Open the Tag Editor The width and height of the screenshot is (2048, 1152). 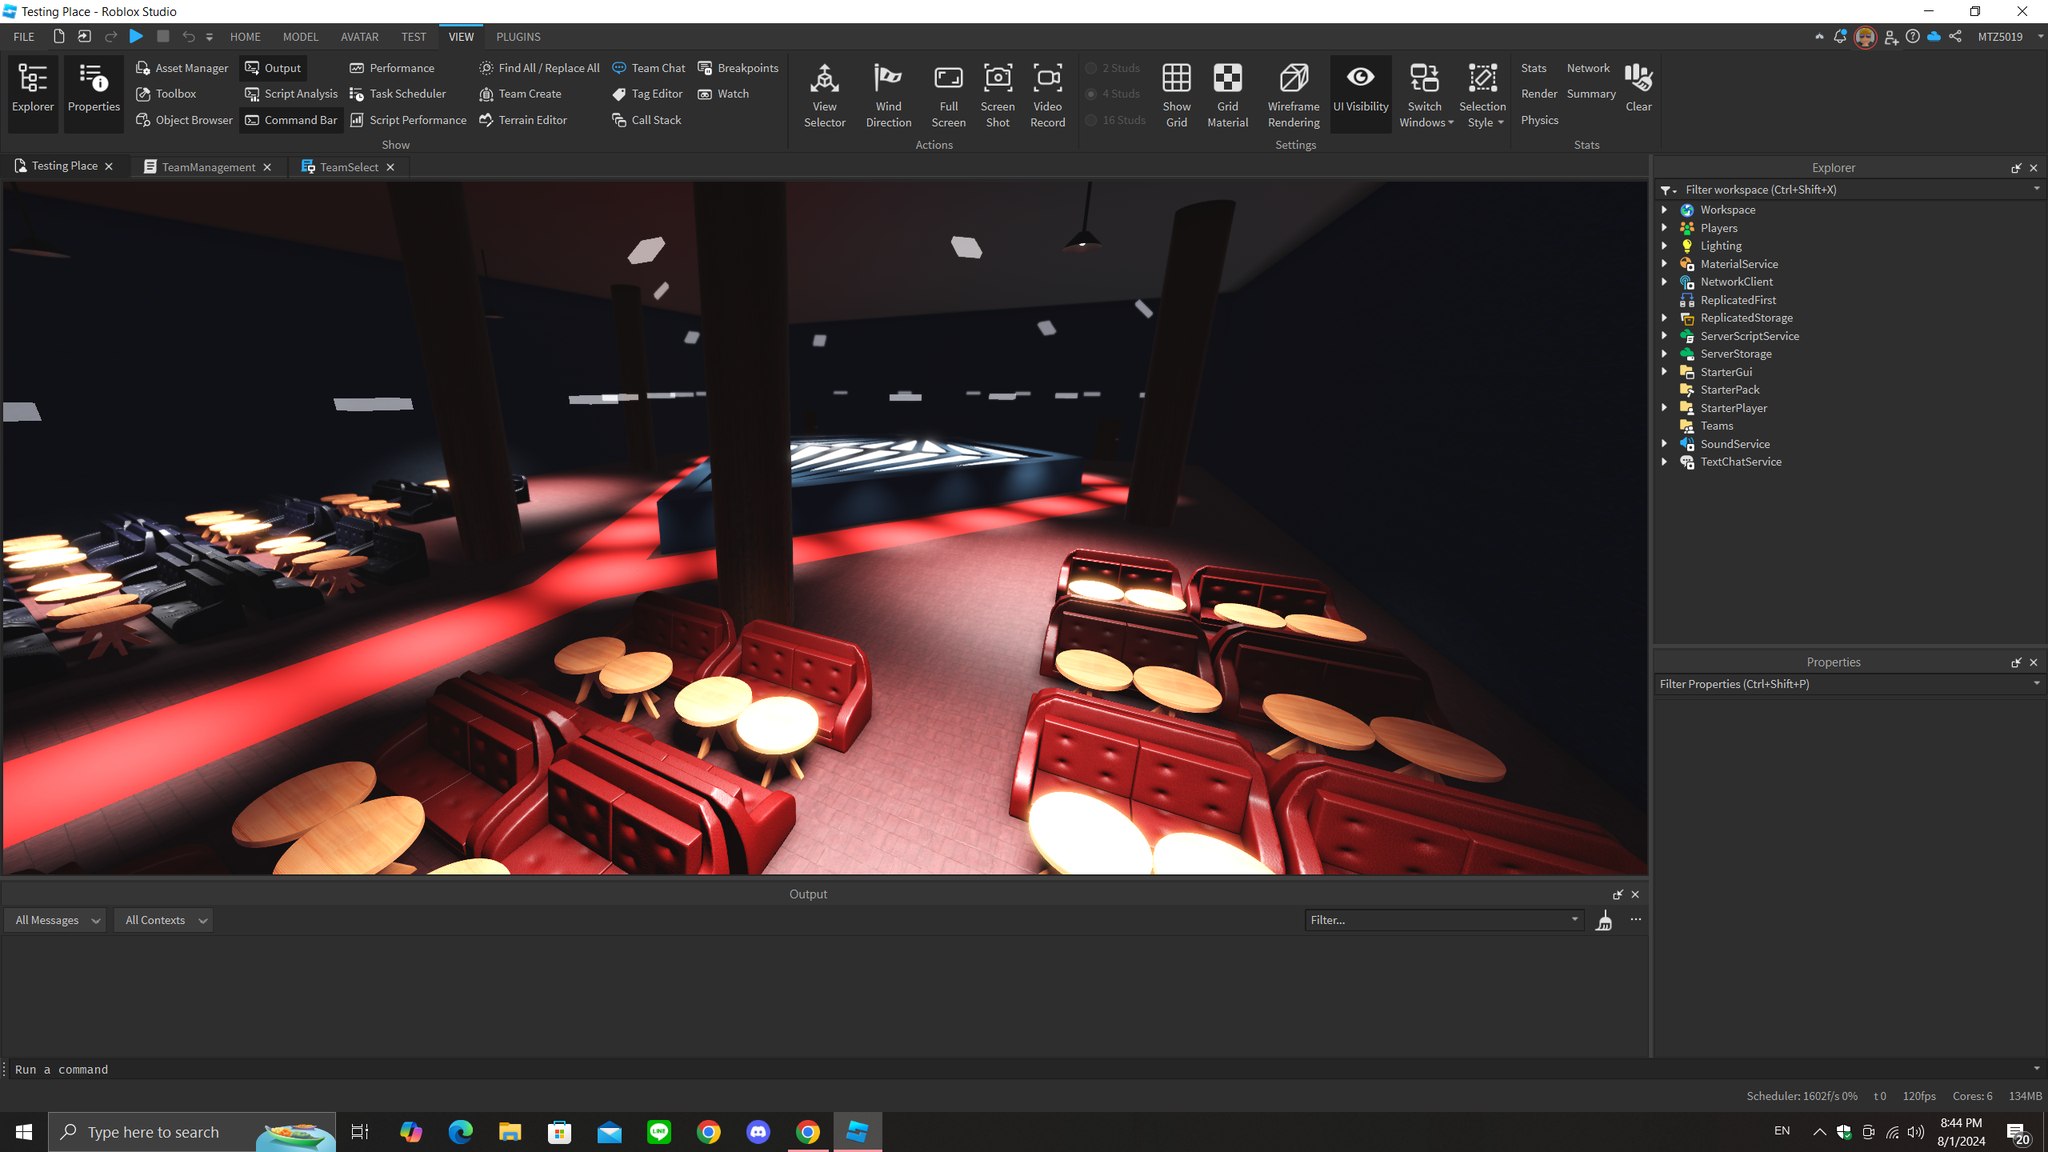pyautogui.click(x=647, y=94)
